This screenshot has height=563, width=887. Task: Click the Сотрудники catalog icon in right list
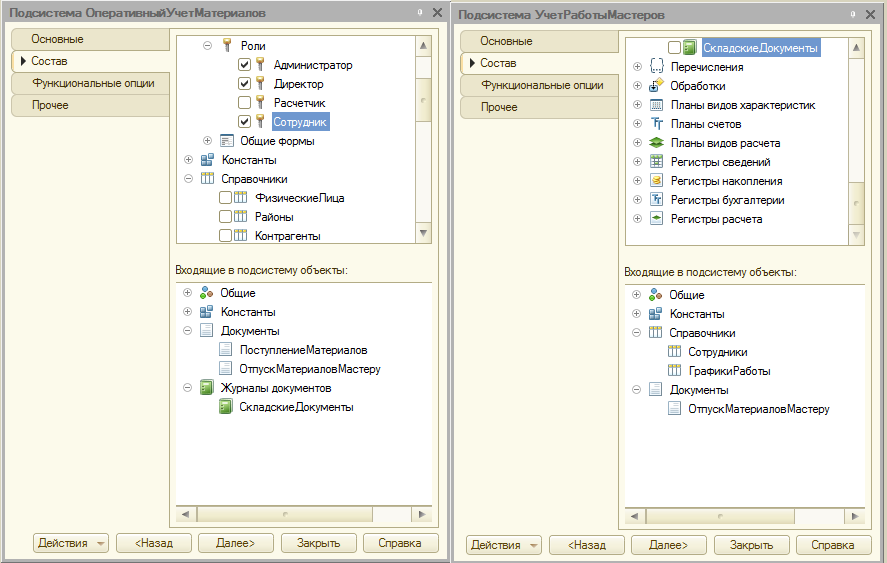(674, 351)
